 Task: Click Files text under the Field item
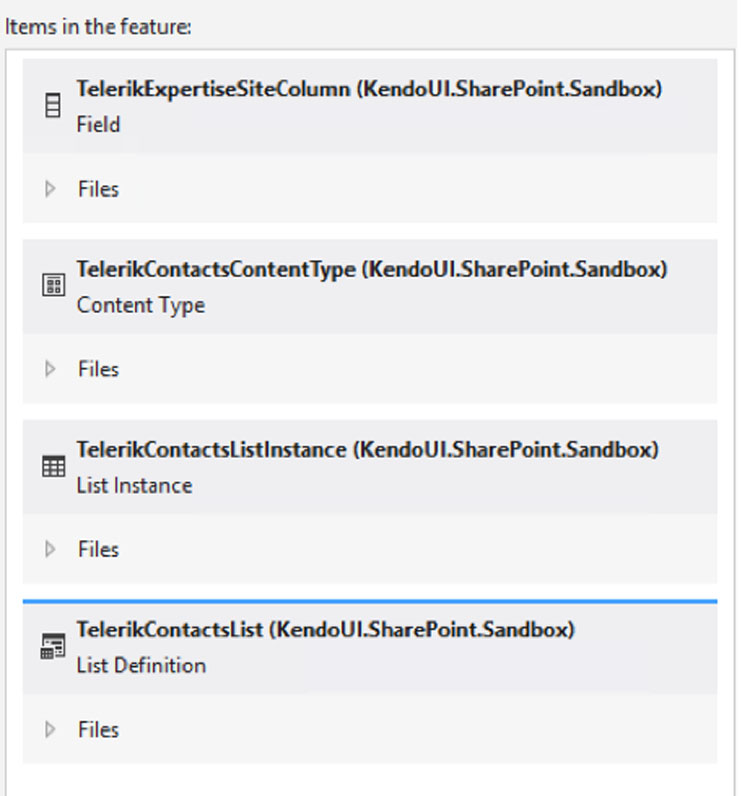99,189
